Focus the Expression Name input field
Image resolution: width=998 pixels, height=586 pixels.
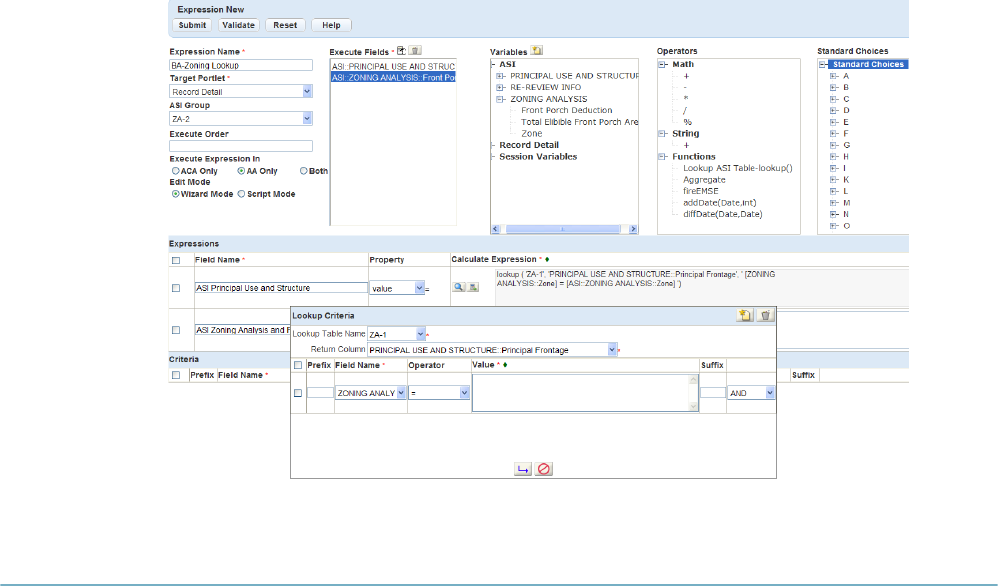(x=241, y=65)
